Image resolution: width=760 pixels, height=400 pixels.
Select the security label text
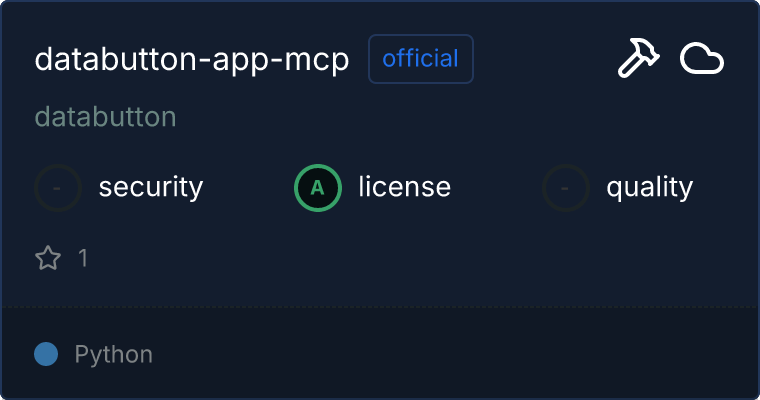[151, 187]
